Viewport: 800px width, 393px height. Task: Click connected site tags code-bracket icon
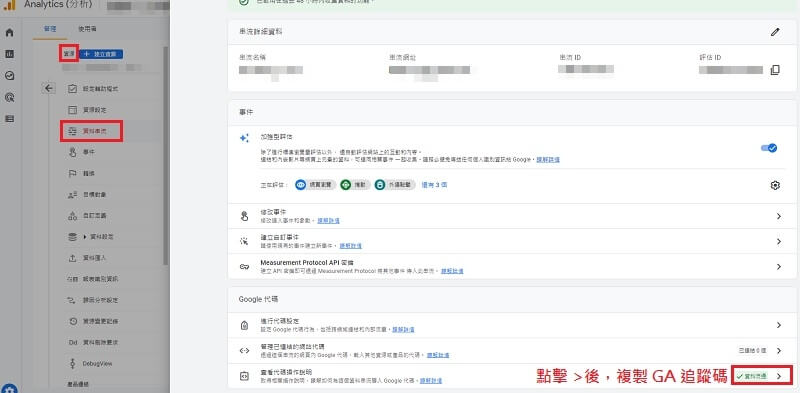click(x=244, y=351)
